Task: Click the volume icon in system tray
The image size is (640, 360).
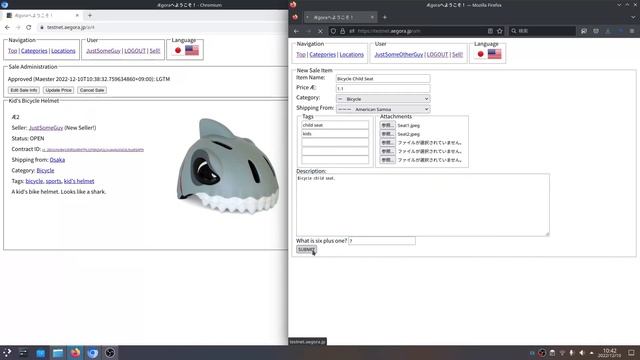Action: click(x=582, y=353)
